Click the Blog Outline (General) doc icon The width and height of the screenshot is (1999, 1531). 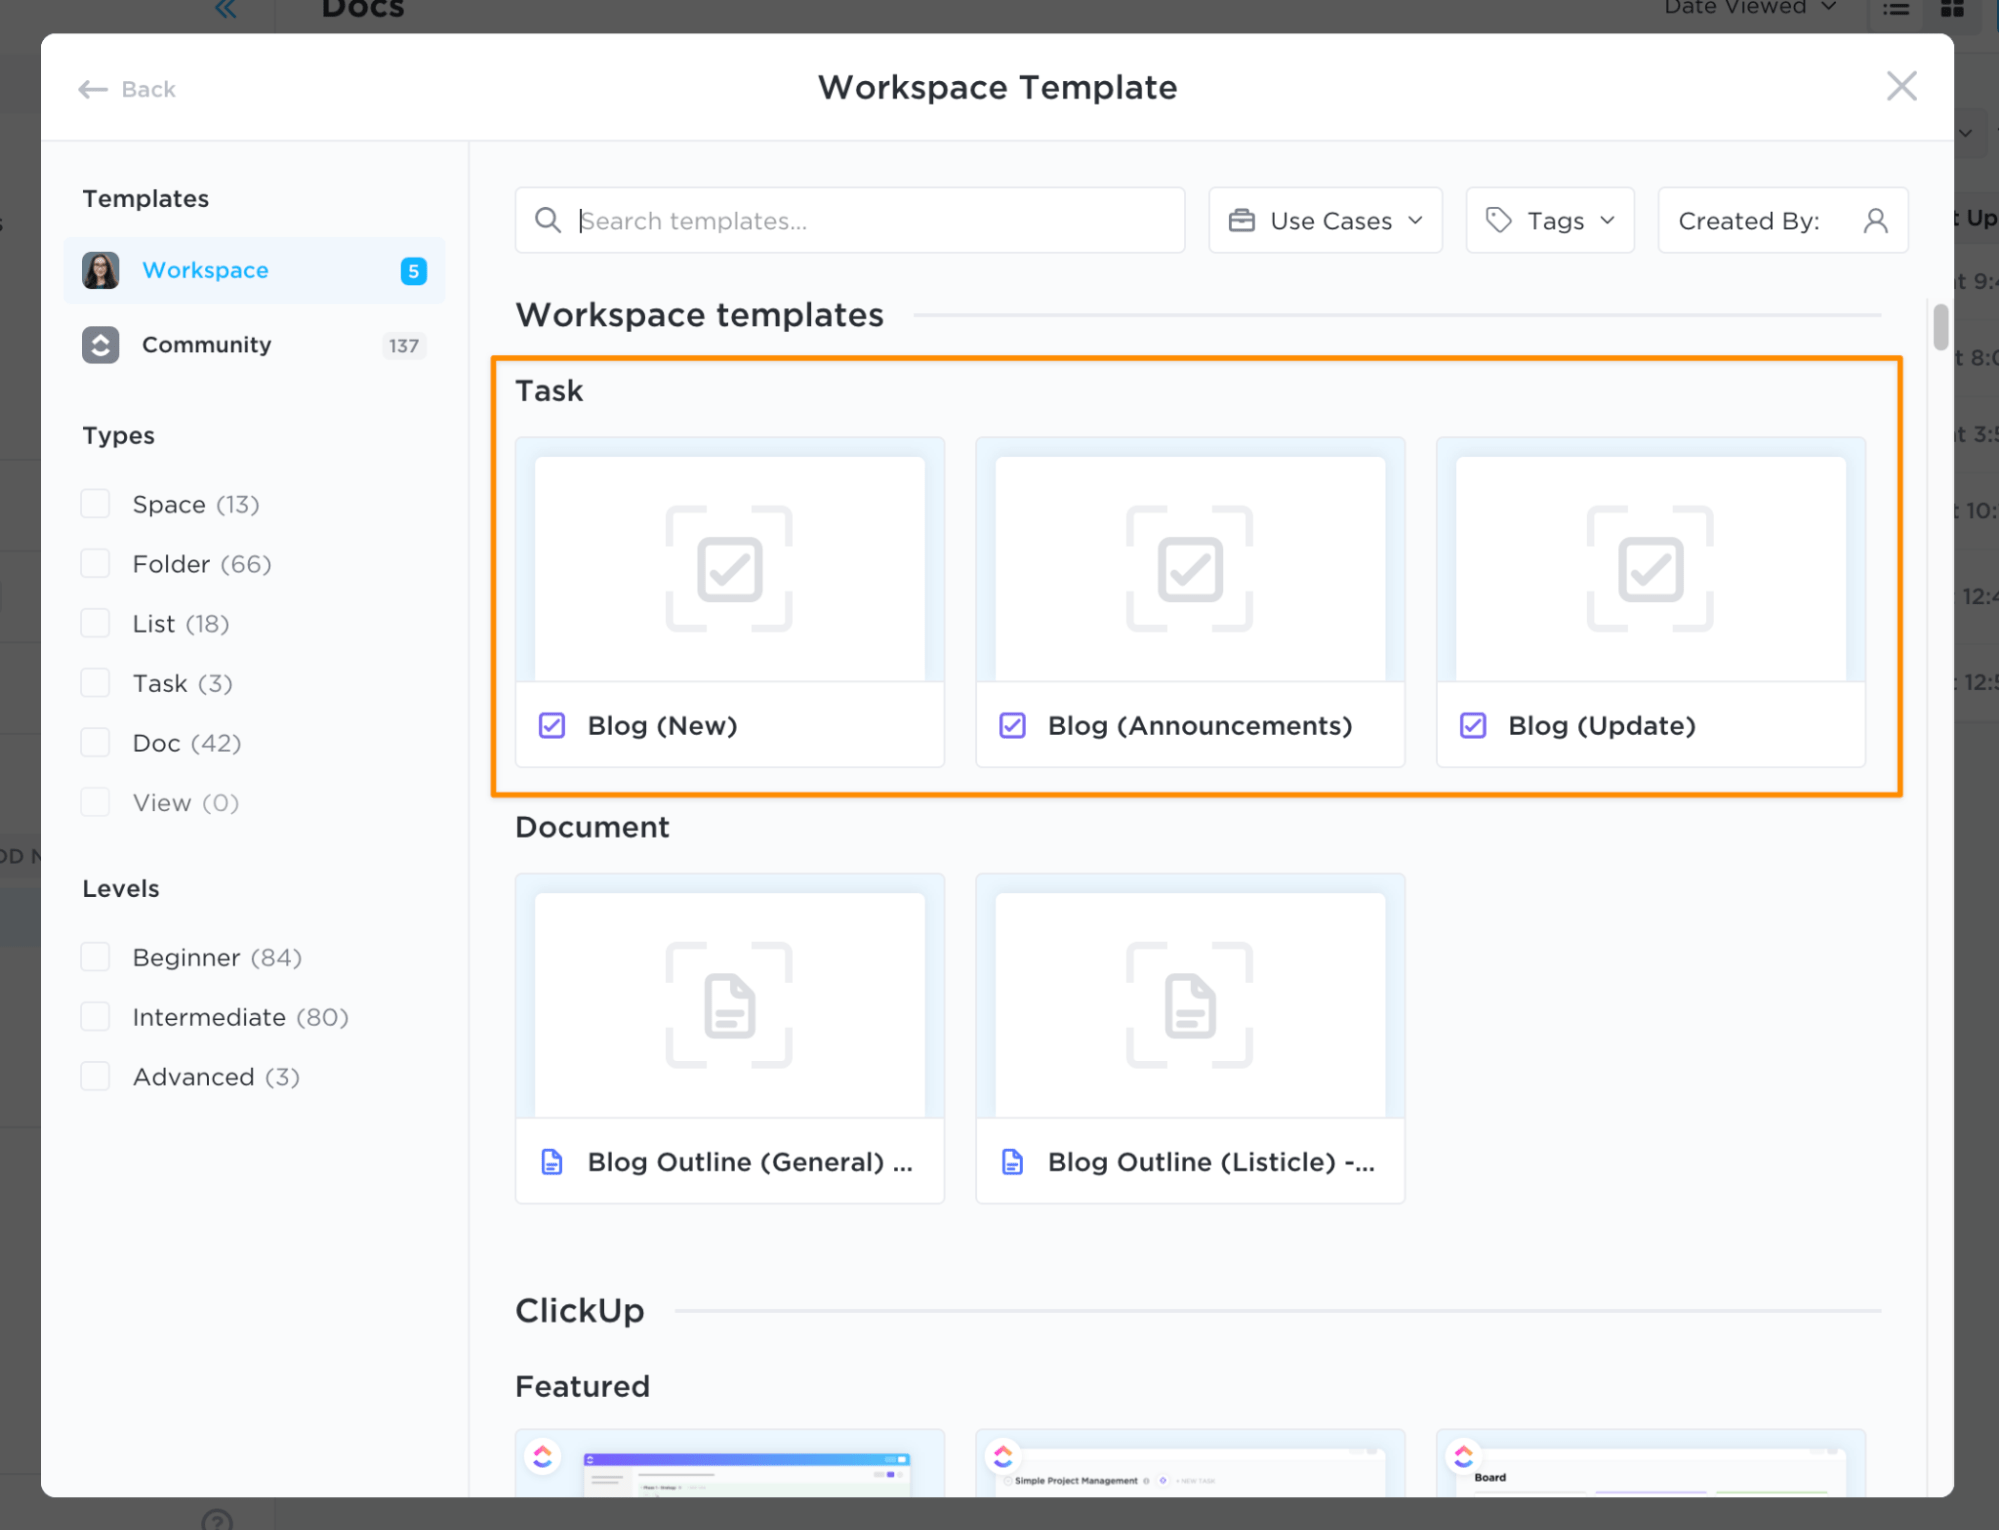(552, 1162)
